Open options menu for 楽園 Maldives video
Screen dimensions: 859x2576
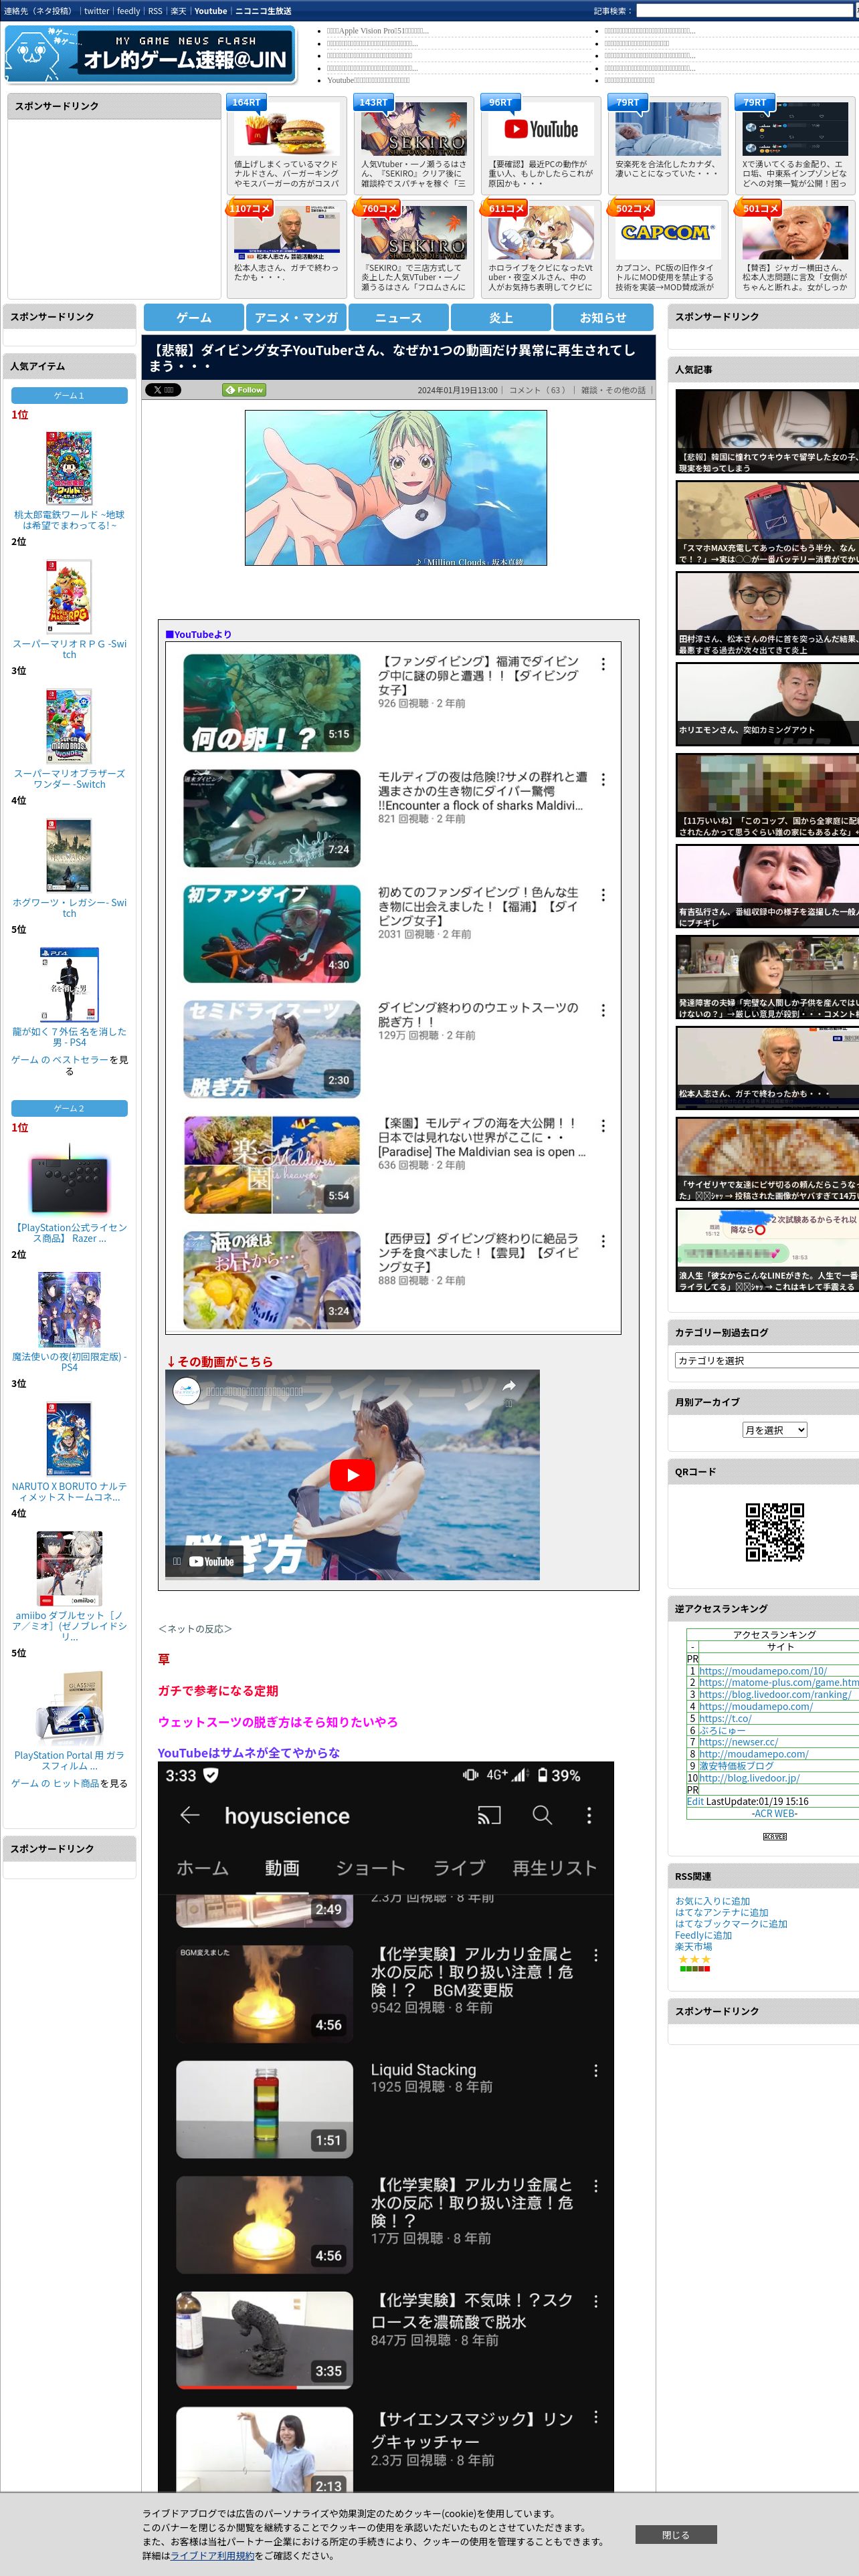coord(603,1126)
